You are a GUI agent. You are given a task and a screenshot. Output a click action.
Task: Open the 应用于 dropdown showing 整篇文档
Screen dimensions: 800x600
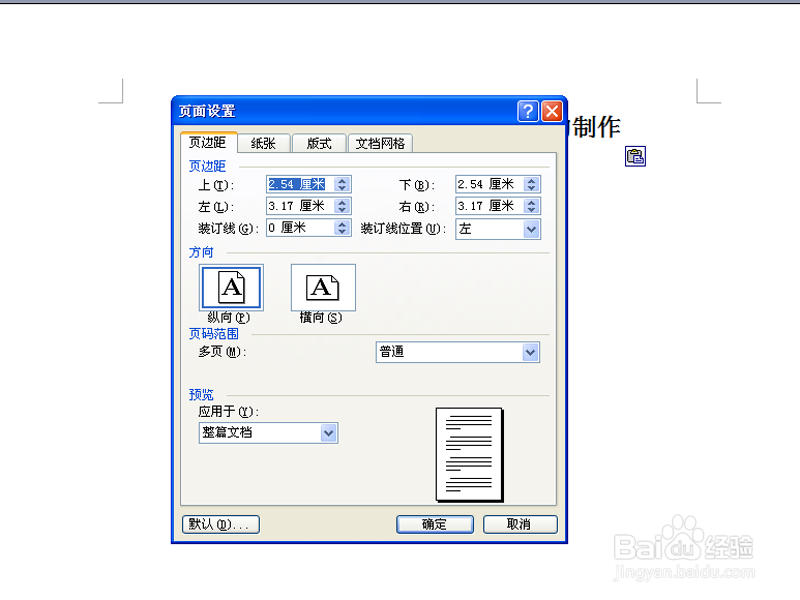[x=328, y=432]
